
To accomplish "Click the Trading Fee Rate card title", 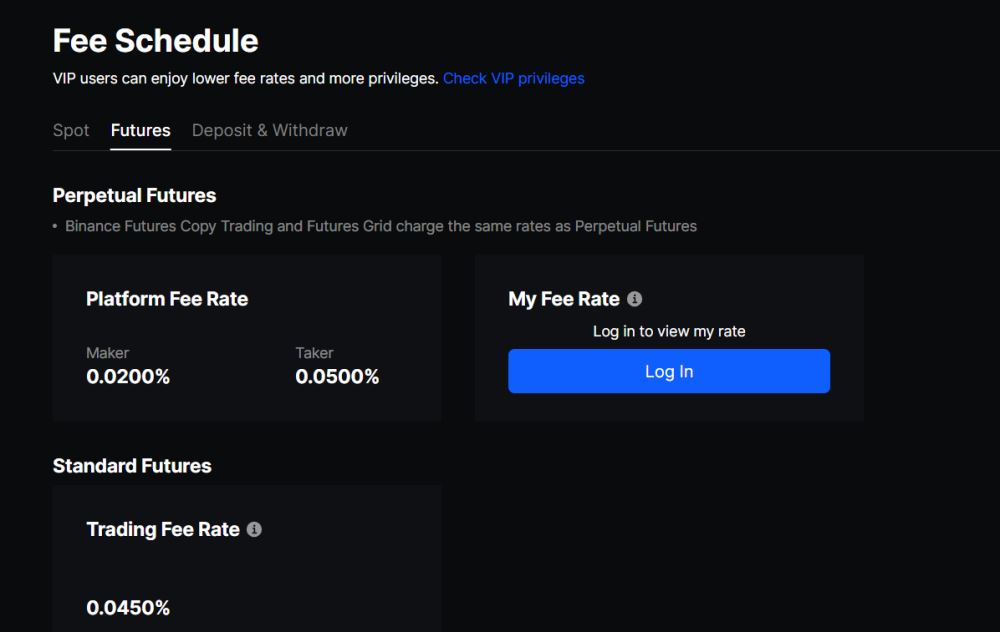I will tap(163, 529).
